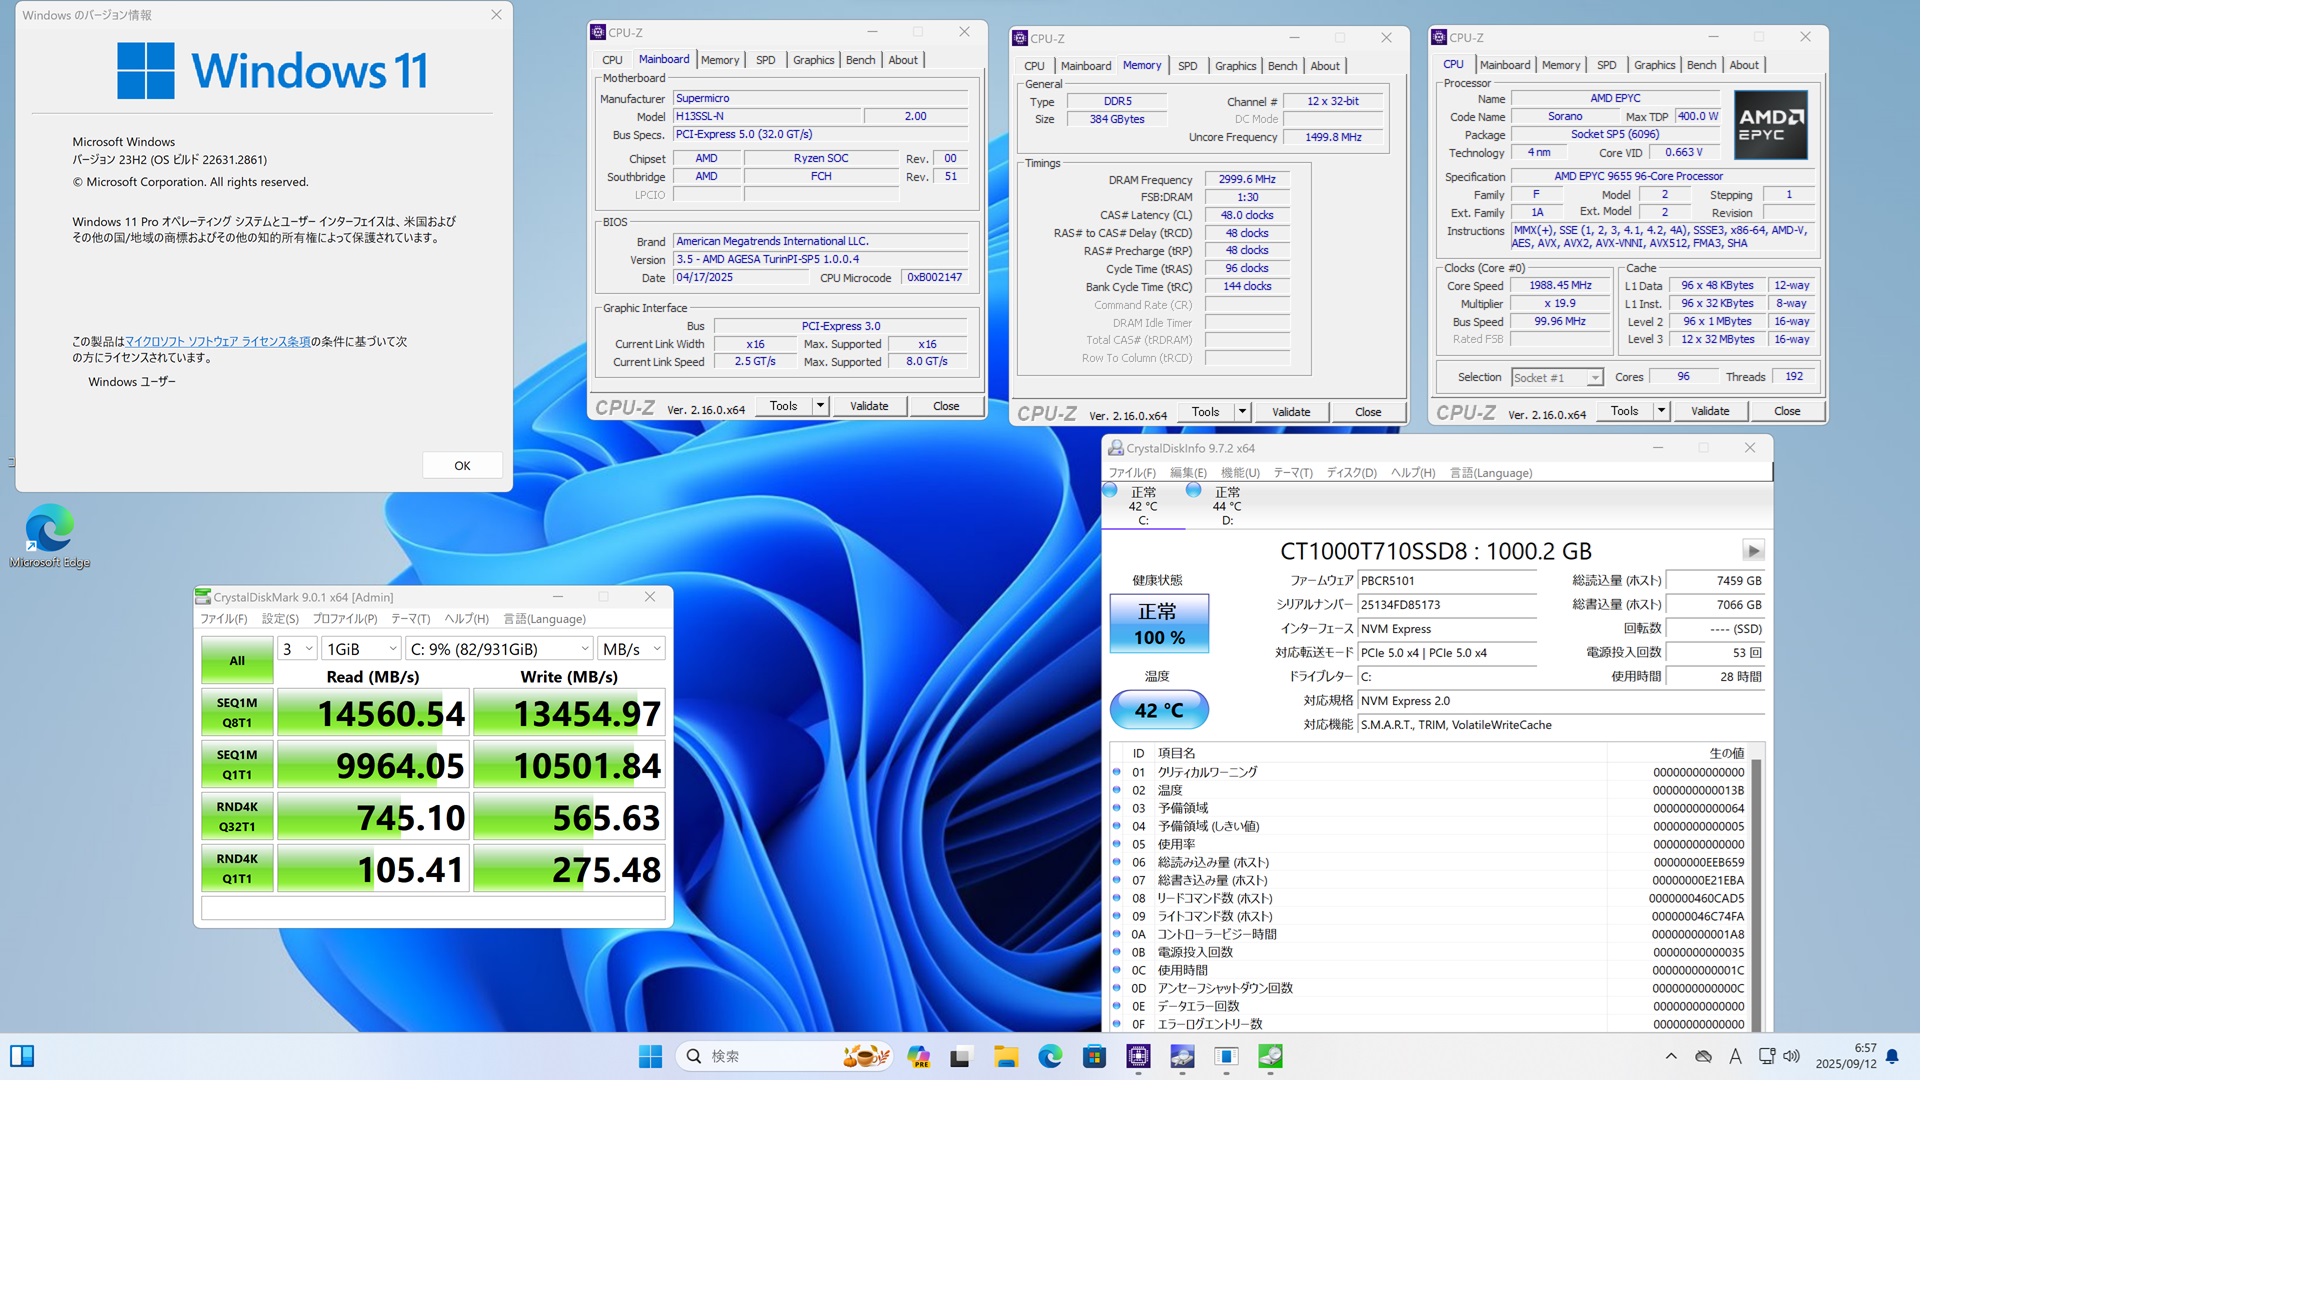Click the next disk arrow in CrystalDiskInfo
This screenshot has width=2304, height=1296.
click(1752, 551)
